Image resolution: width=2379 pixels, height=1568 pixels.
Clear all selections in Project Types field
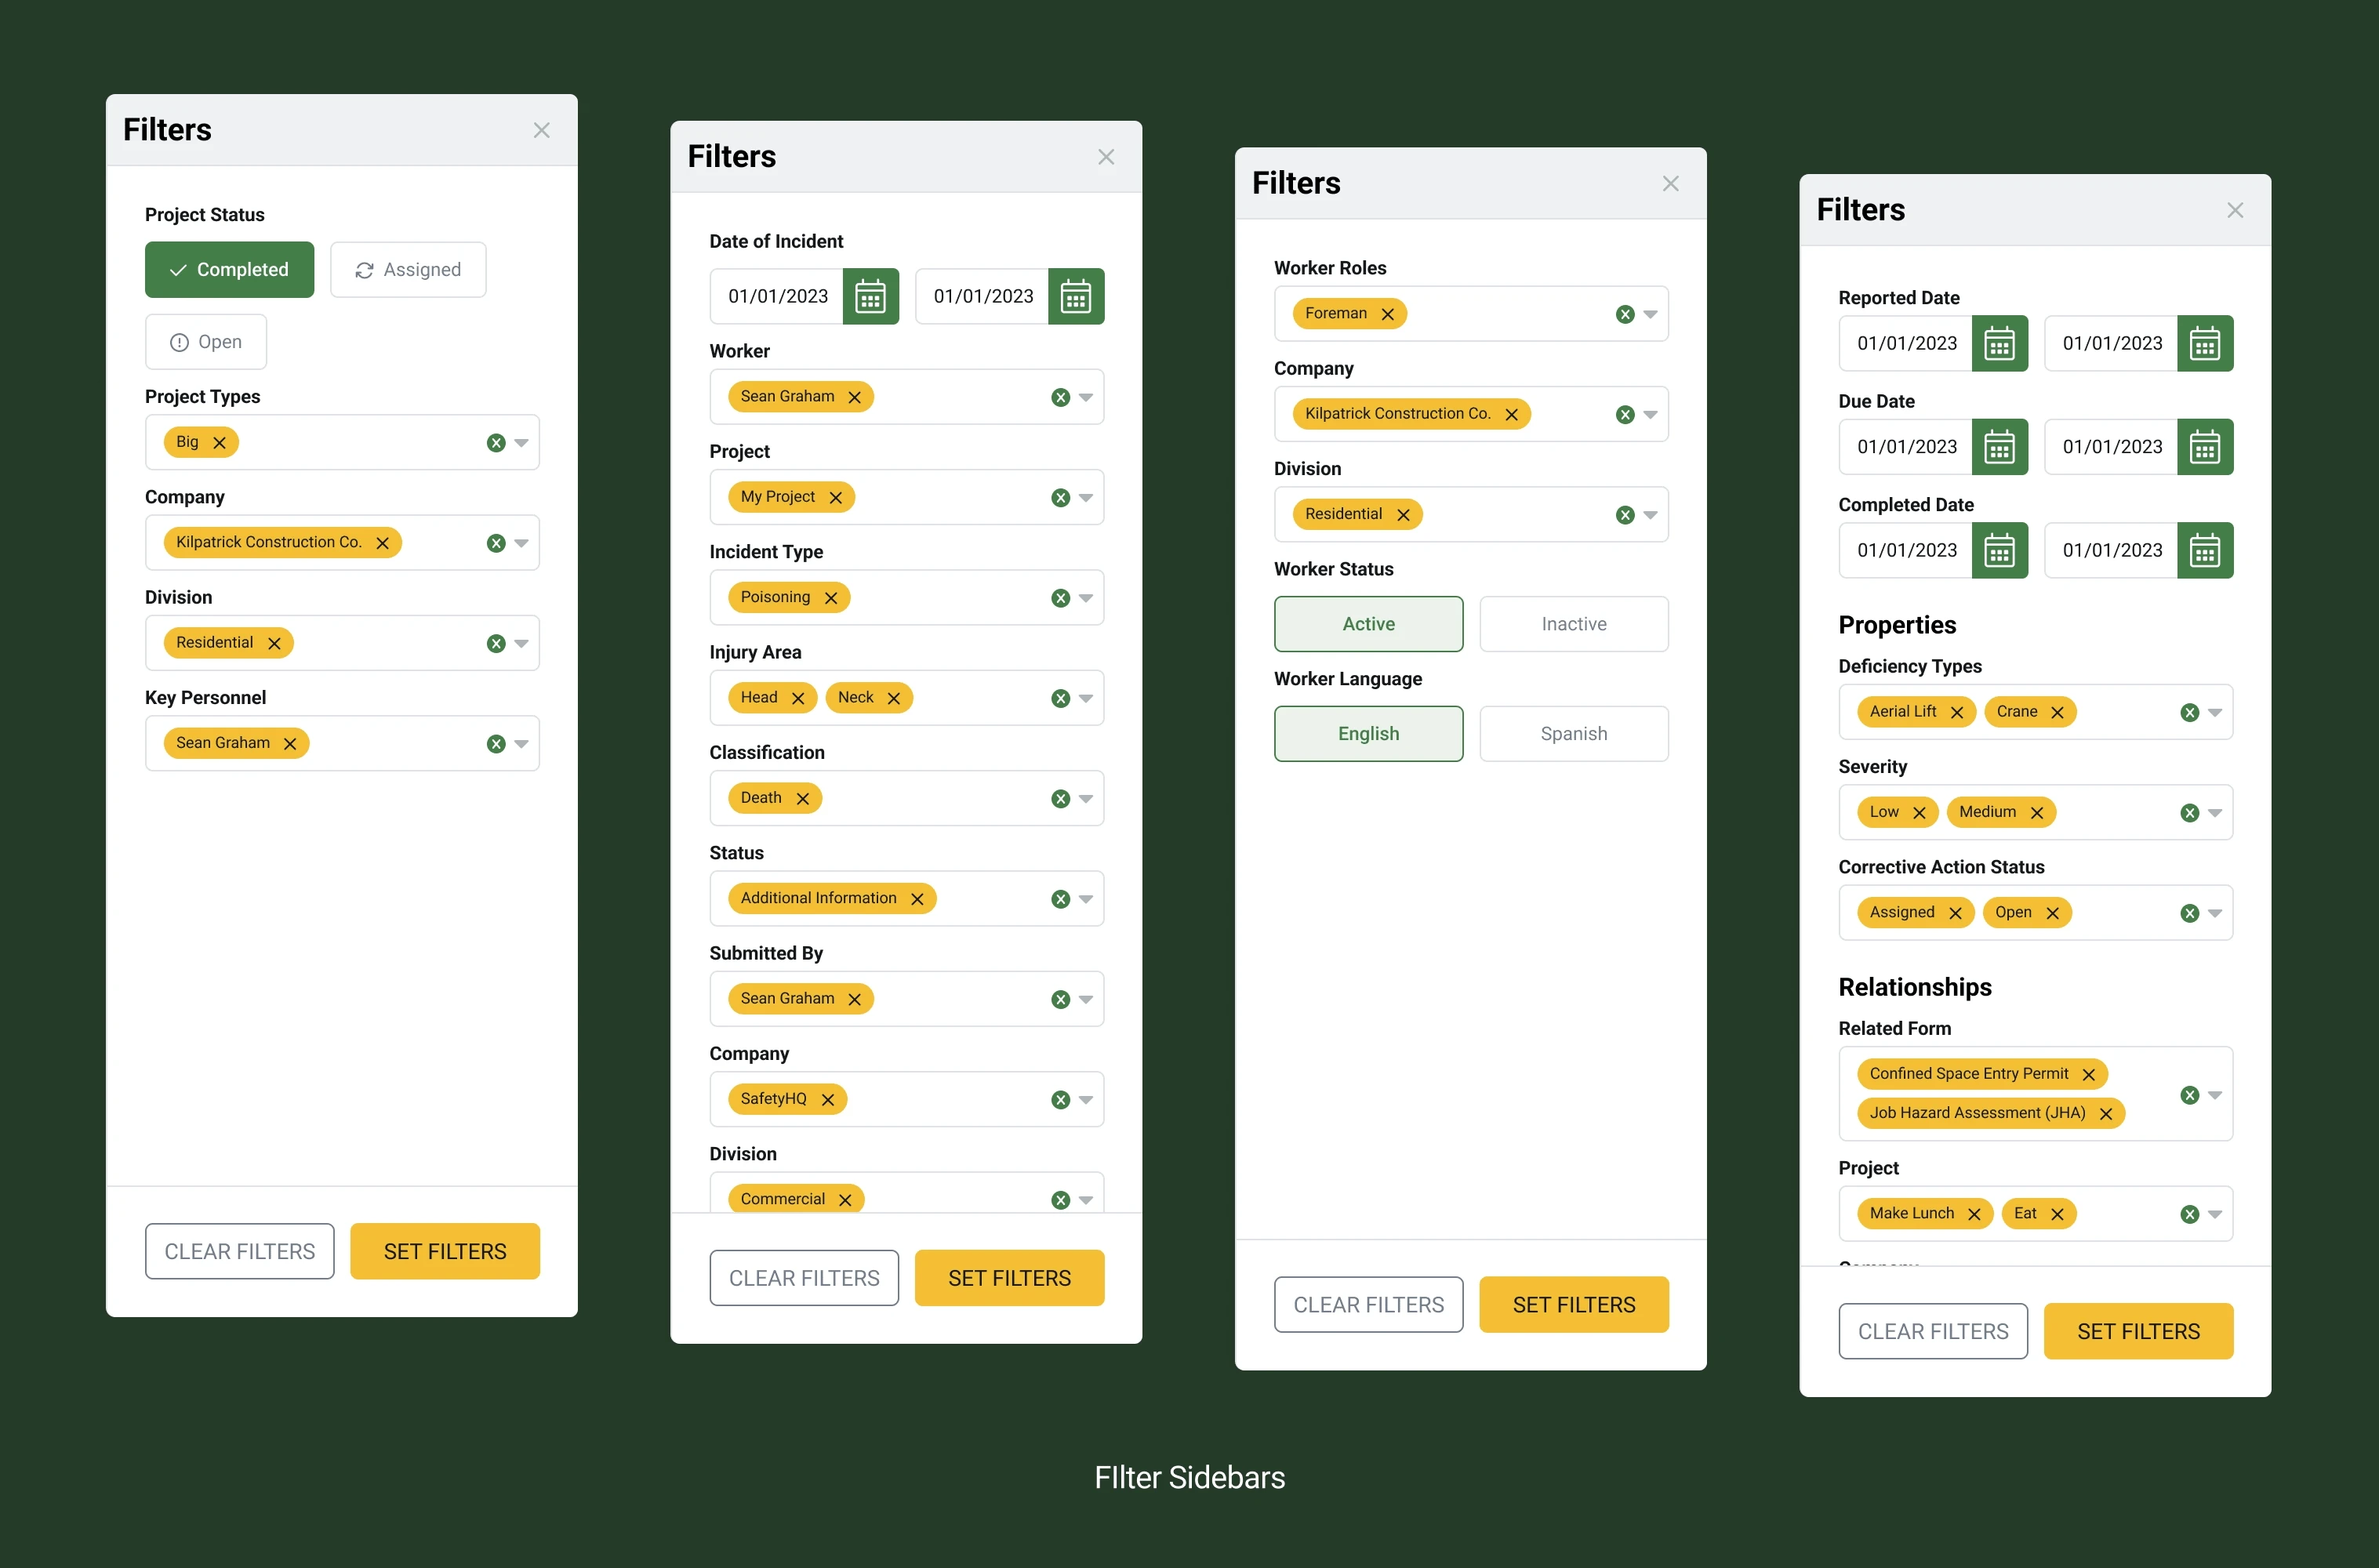(496, 443)
